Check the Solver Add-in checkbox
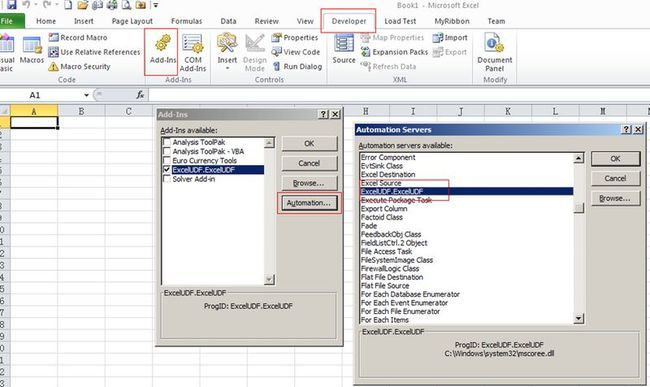 tap(167, 179)
